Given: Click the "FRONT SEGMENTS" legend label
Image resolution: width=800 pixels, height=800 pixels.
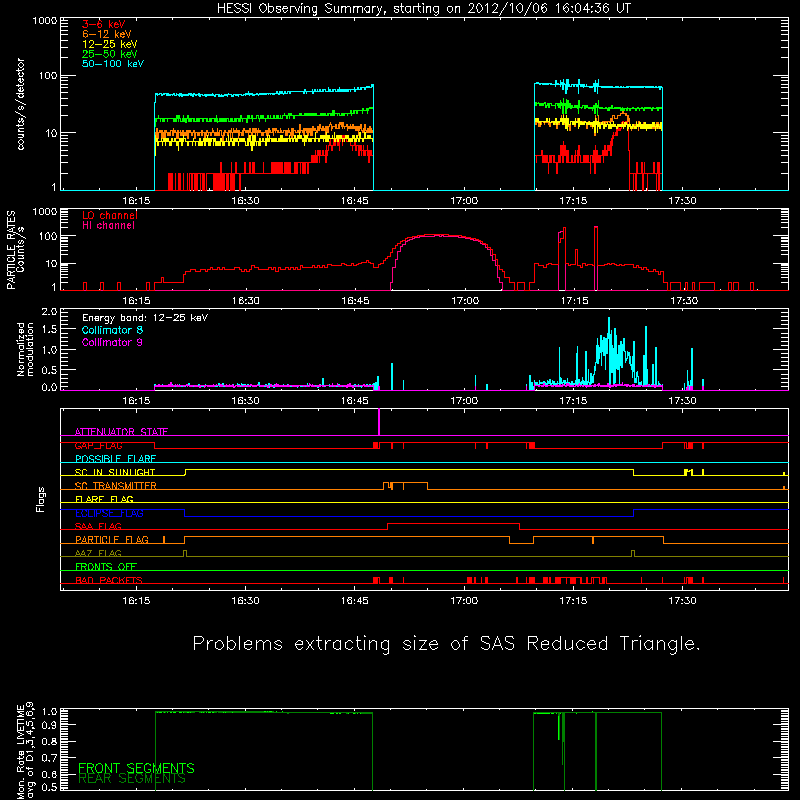Looking at the screenshot, I should point(136,768).
